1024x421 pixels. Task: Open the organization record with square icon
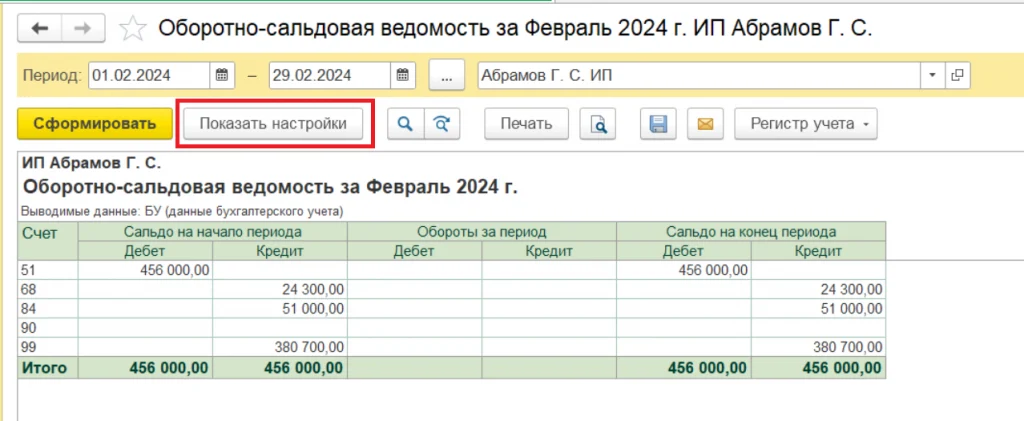(958, 75)
